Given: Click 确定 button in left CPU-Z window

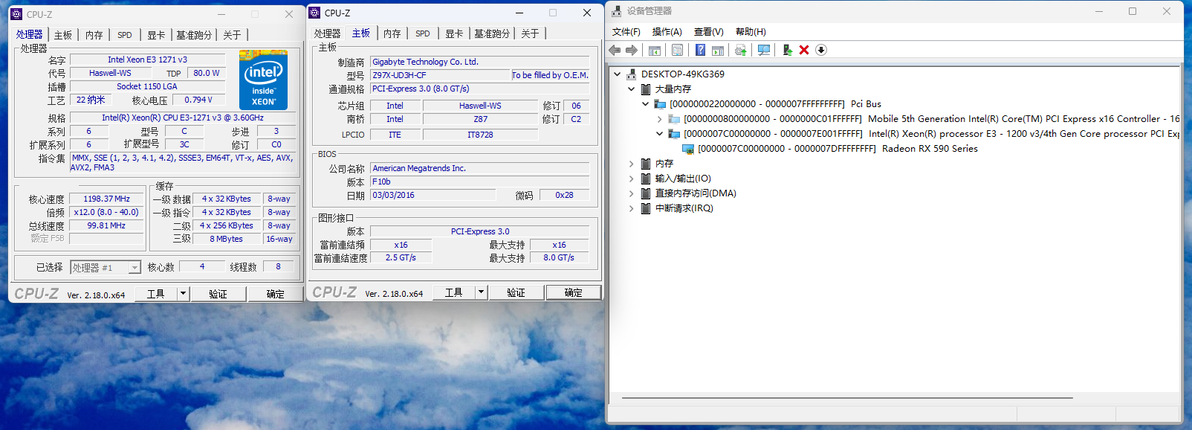Looking at the screenshot, I should pyautogui.click(x=275, y=293).
